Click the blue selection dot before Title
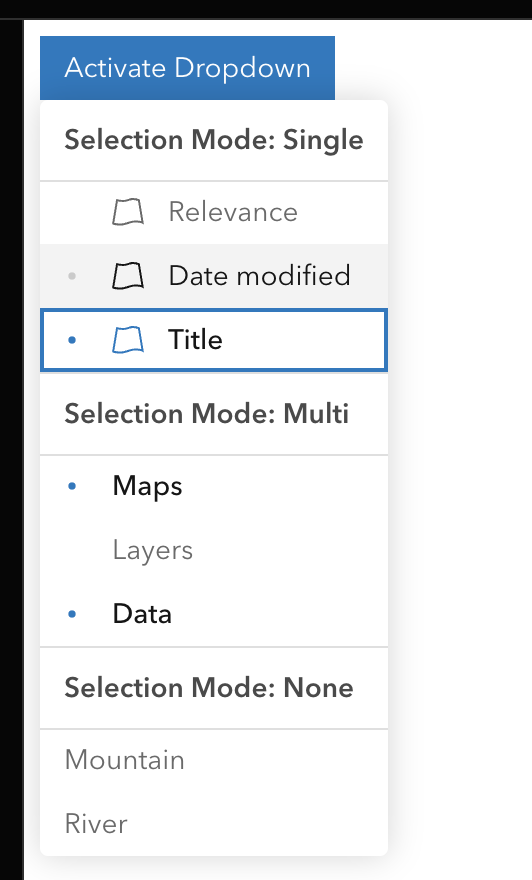Screen dimensions: 532x880 click(x=72, y=340)
